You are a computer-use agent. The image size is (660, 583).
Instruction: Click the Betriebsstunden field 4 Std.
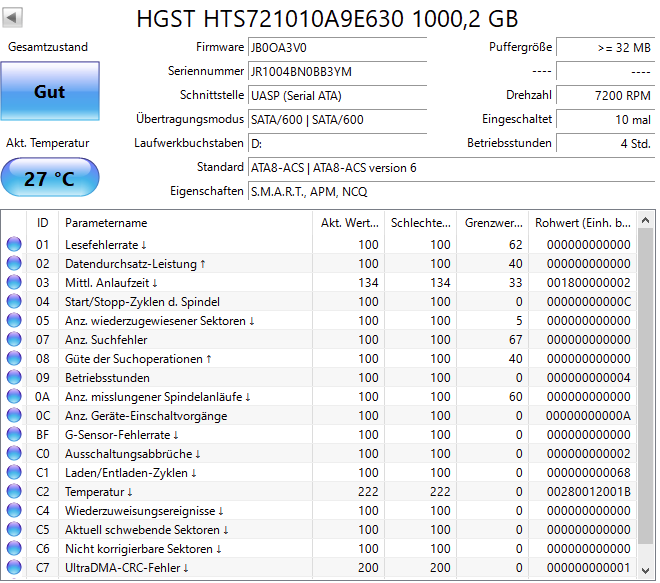point(606,143)
